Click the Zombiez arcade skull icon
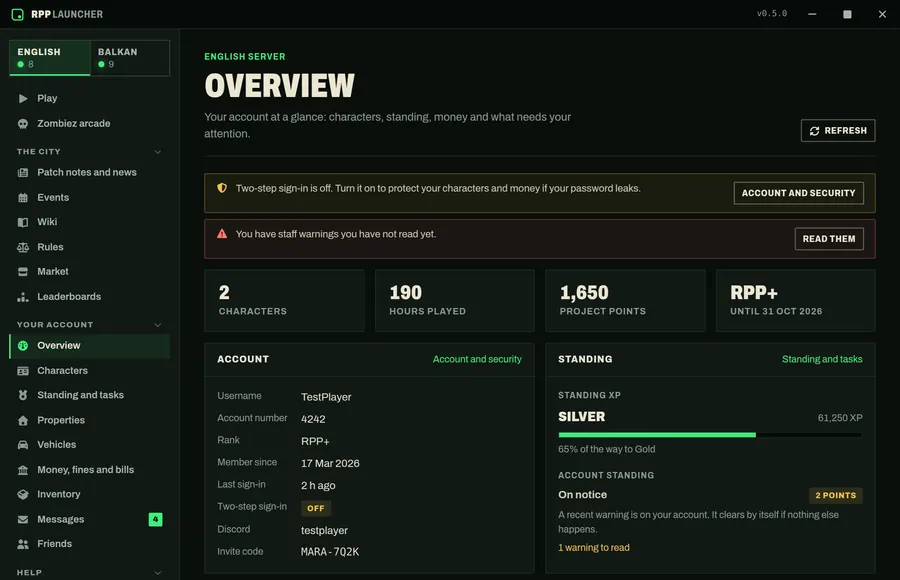This screenshot has height=580, width=900. coord(23,123)
